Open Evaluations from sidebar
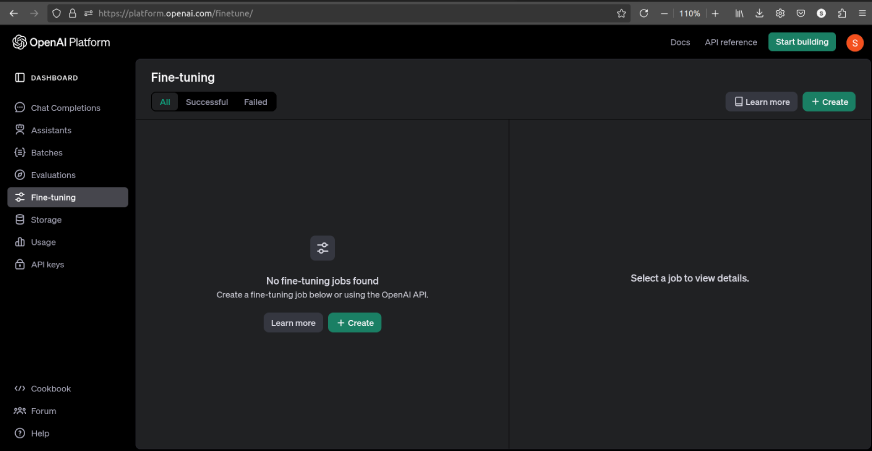 68,175
